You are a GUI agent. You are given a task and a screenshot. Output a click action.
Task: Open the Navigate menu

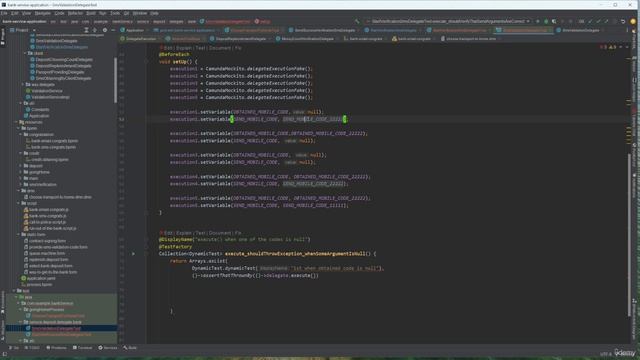click(x=42, y=13)
